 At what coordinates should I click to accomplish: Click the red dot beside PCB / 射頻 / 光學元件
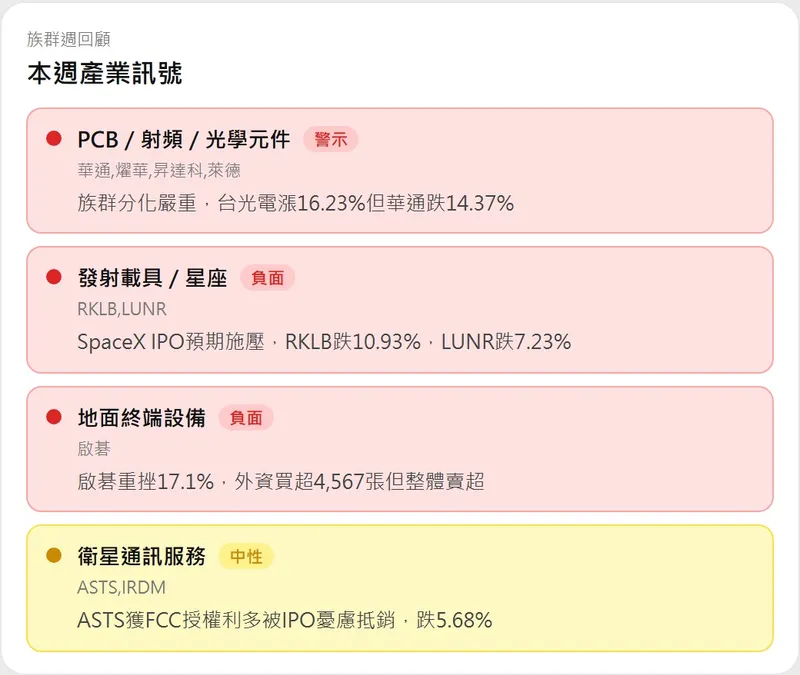(x=54, y=138)
